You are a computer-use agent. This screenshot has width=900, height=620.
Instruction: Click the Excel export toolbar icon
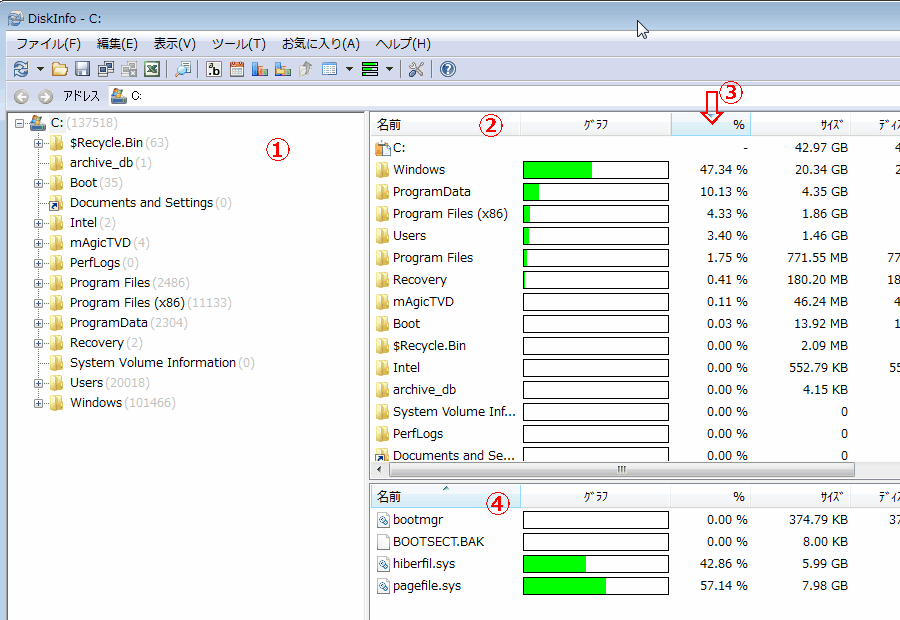coord(152,69)
